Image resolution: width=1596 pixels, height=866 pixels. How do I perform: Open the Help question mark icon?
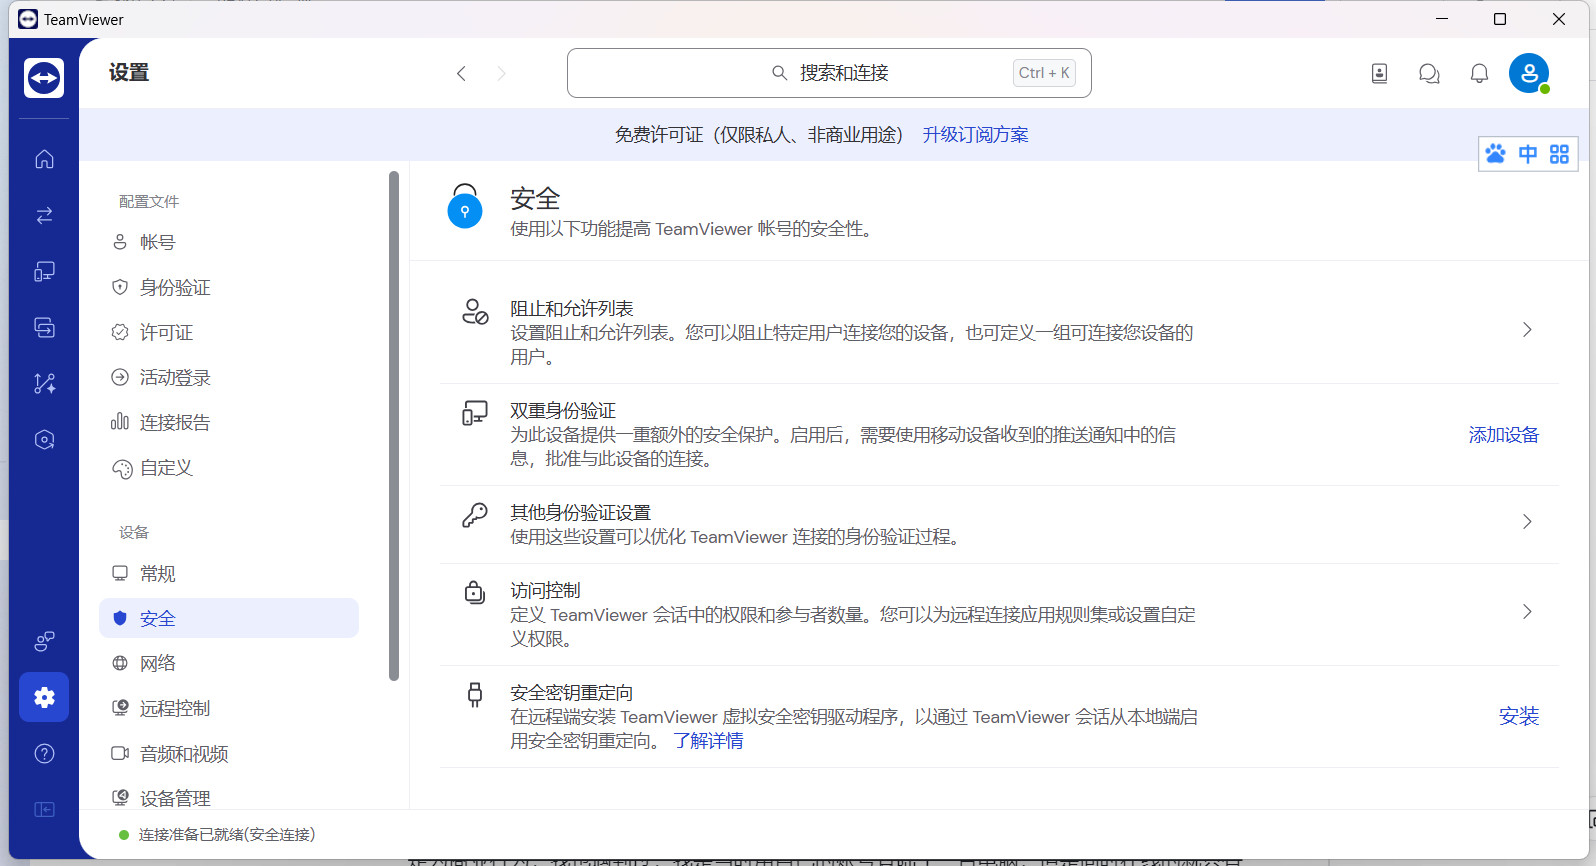(x=44, y=753)
